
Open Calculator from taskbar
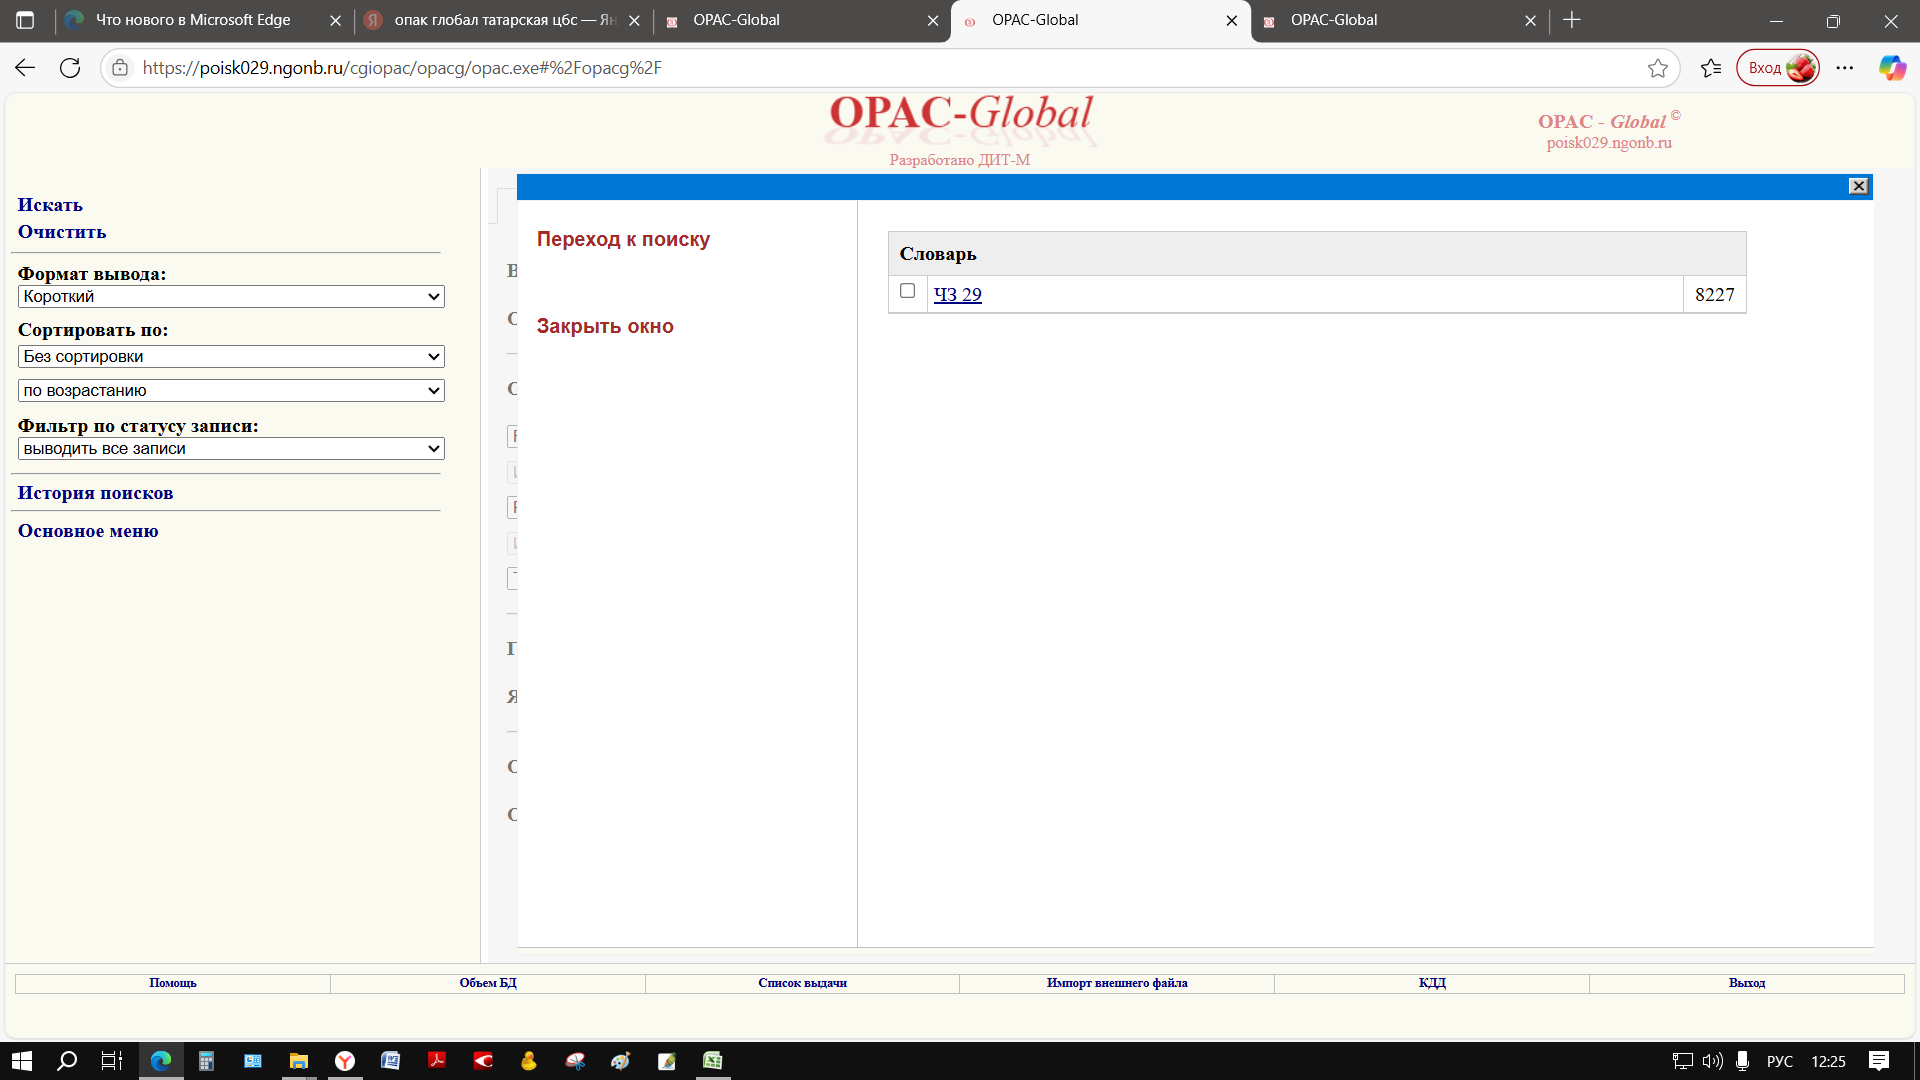pyautogui.click(x=206, y=1061)
